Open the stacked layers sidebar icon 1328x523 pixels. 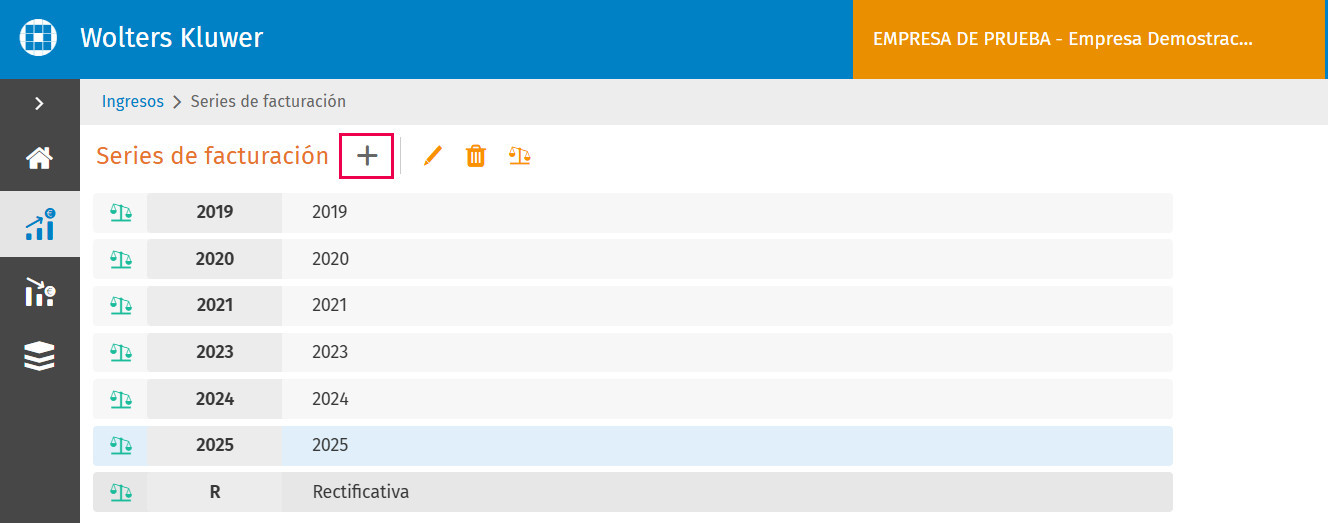point(40,356)
